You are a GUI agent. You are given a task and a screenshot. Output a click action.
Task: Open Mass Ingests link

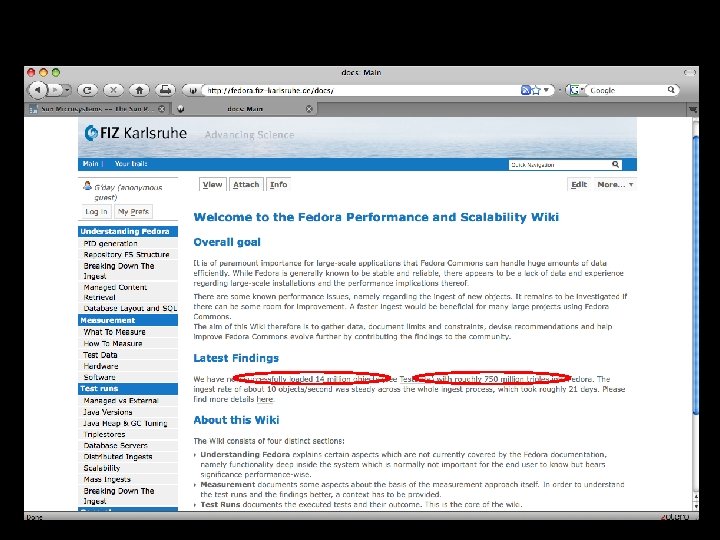pyautogui.click(x=107, y=479)
